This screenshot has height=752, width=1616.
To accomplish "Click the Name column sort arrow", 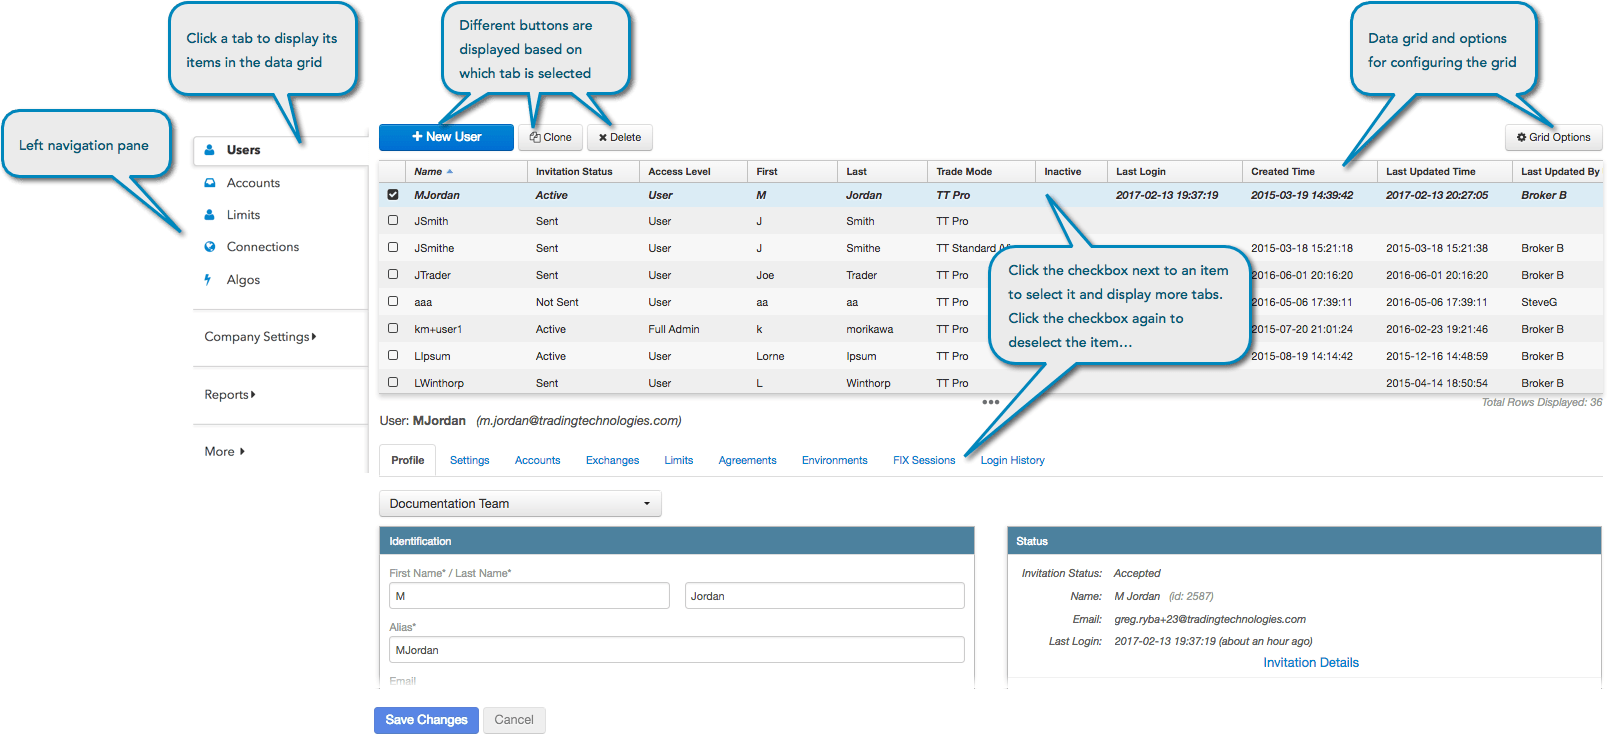I will pos(450,172).
